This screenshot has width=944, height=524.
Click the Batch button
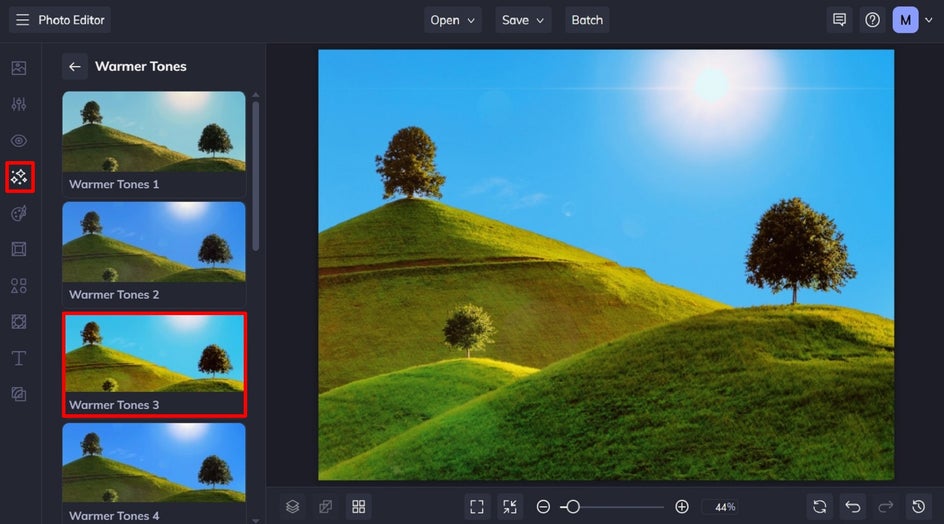click(x=587, y=20)
